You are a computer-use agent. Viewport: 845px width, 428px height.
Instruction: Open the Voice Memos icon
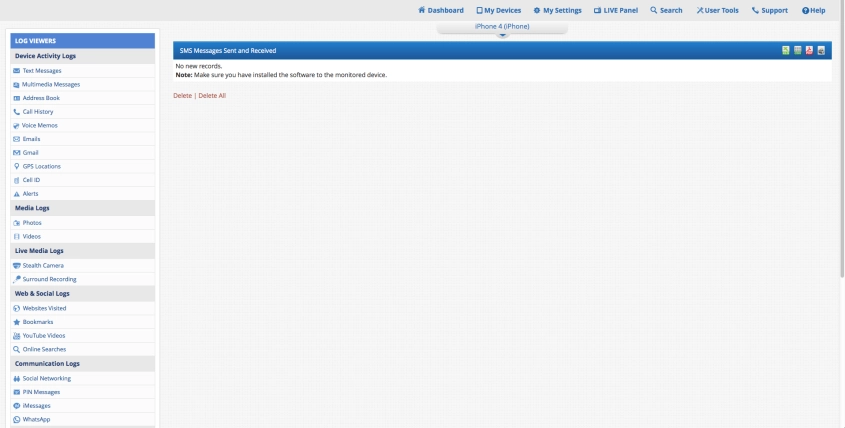17,126
